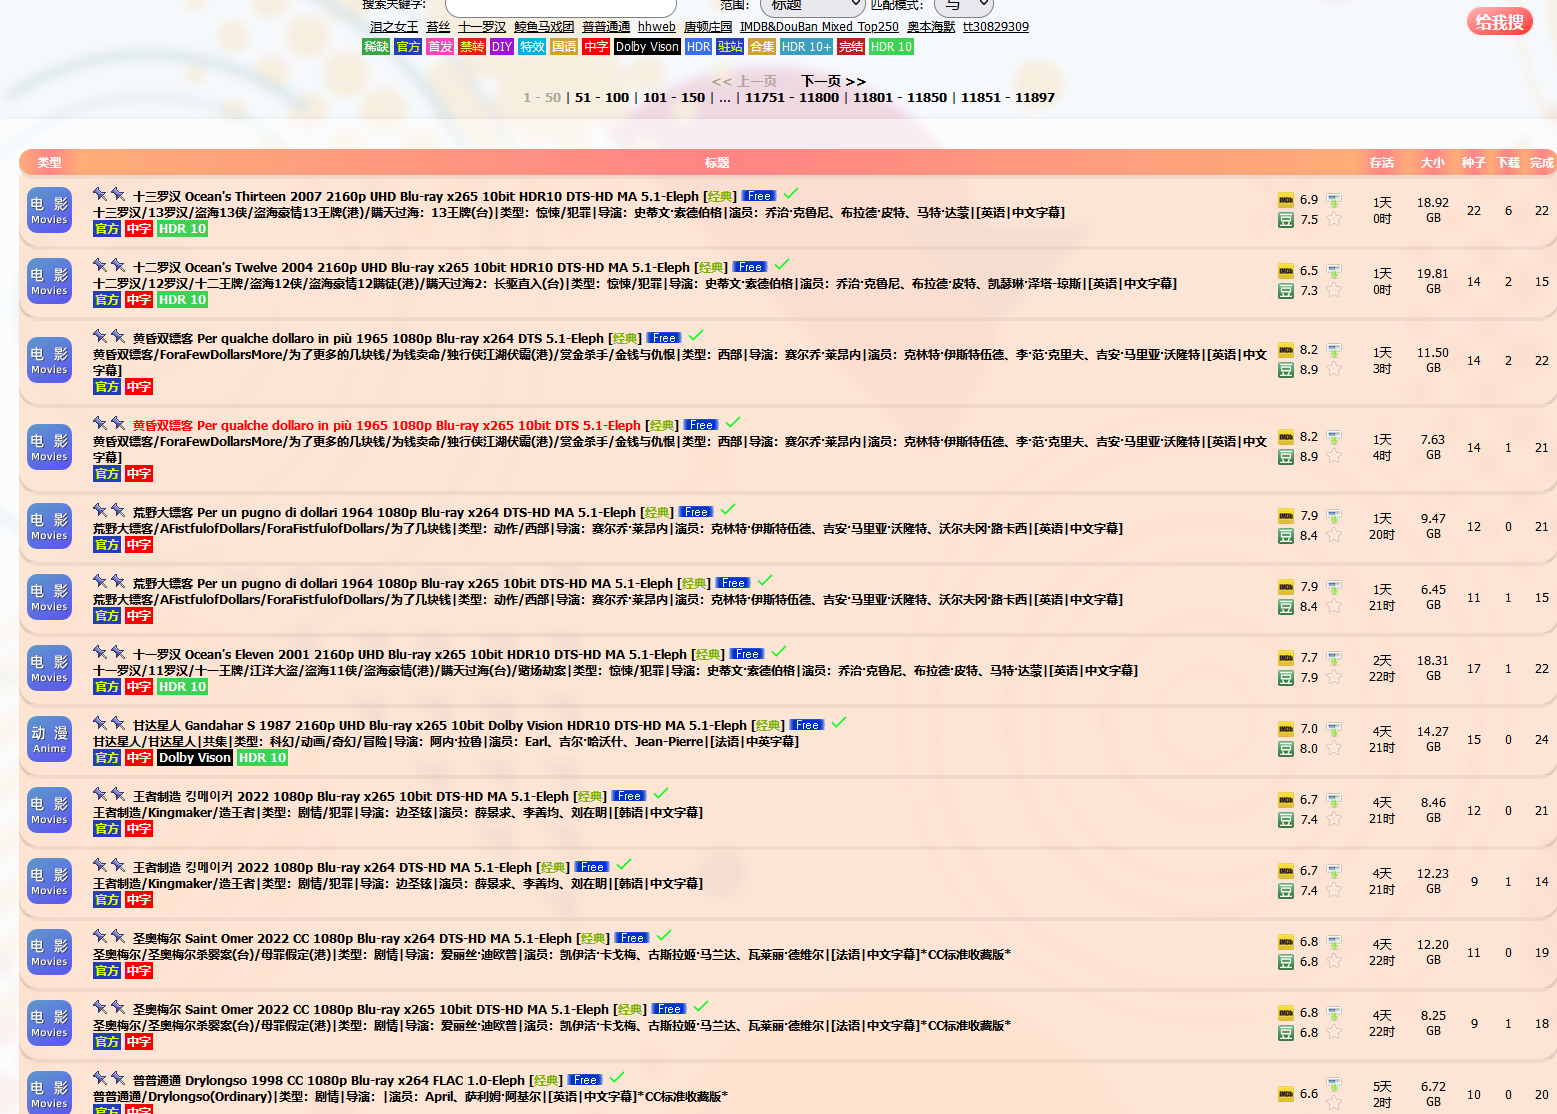Toggle bookmark star in the 9.47 GB row
Screen dimensions: 1557x1114
pos(1334,536)
